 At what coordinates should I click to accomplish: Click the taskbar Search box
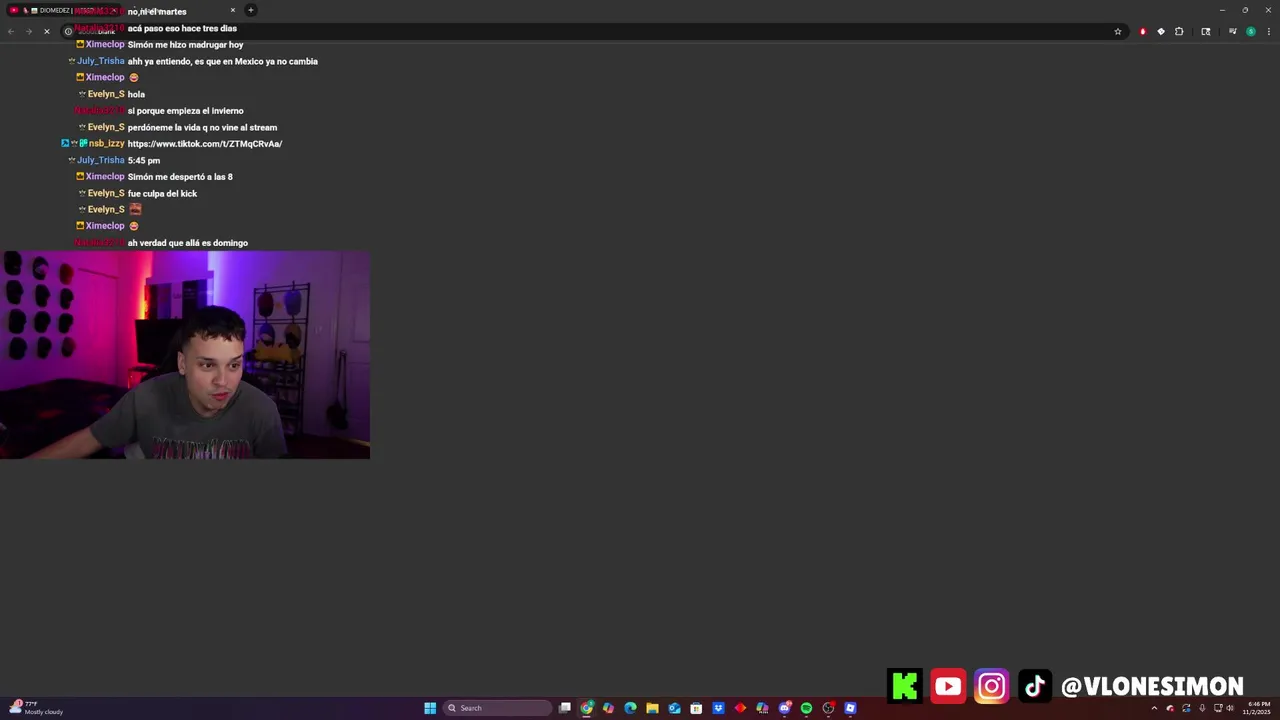click(x=497, y=708)
